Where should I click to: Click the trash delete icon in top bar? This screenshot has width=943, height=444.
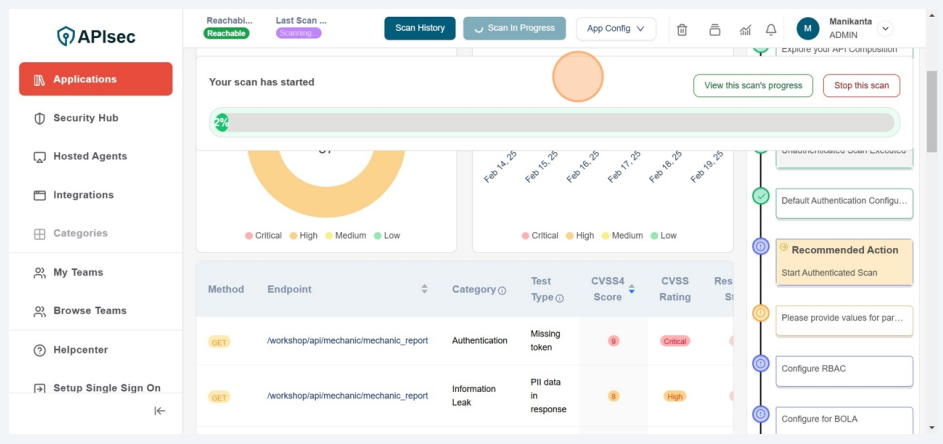(682, 29)
